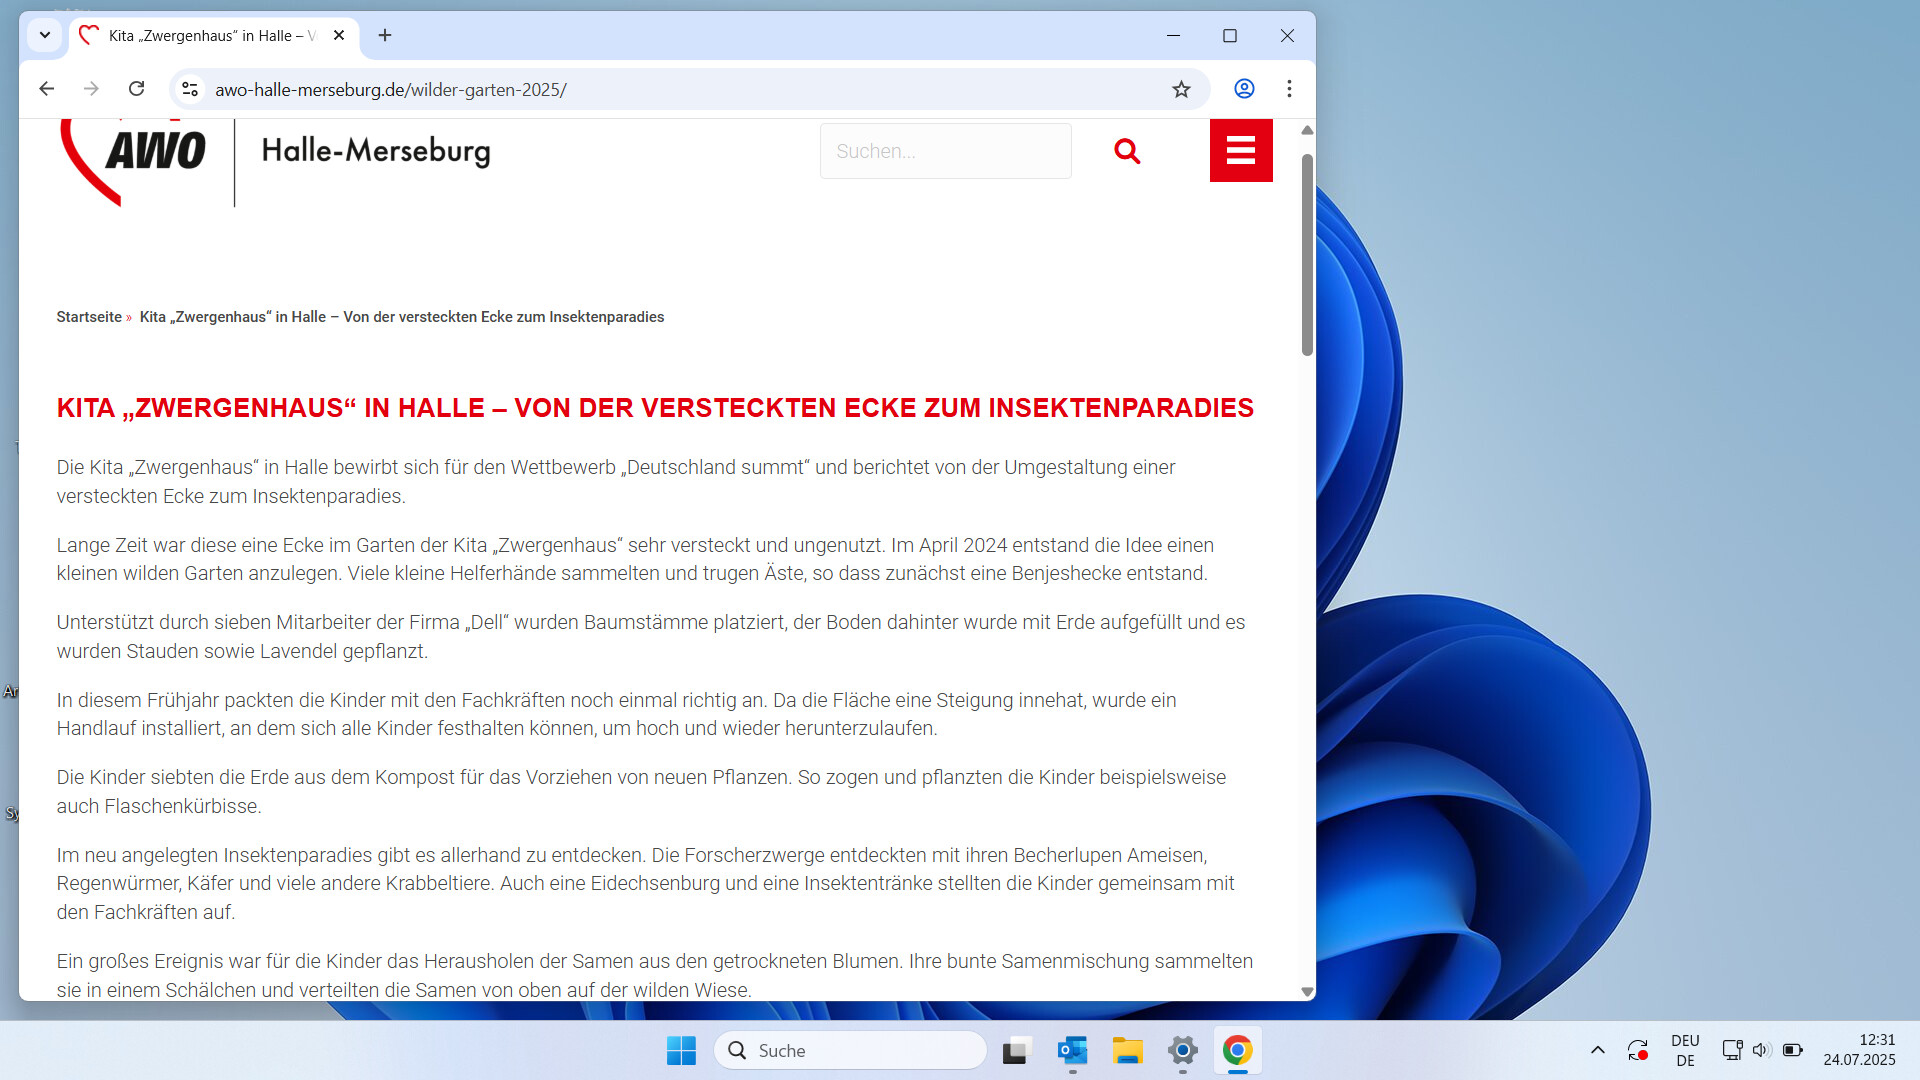Open Chrome three-dot menu
Viewport: 1920px width, 1080px height.
point(1289,89)
